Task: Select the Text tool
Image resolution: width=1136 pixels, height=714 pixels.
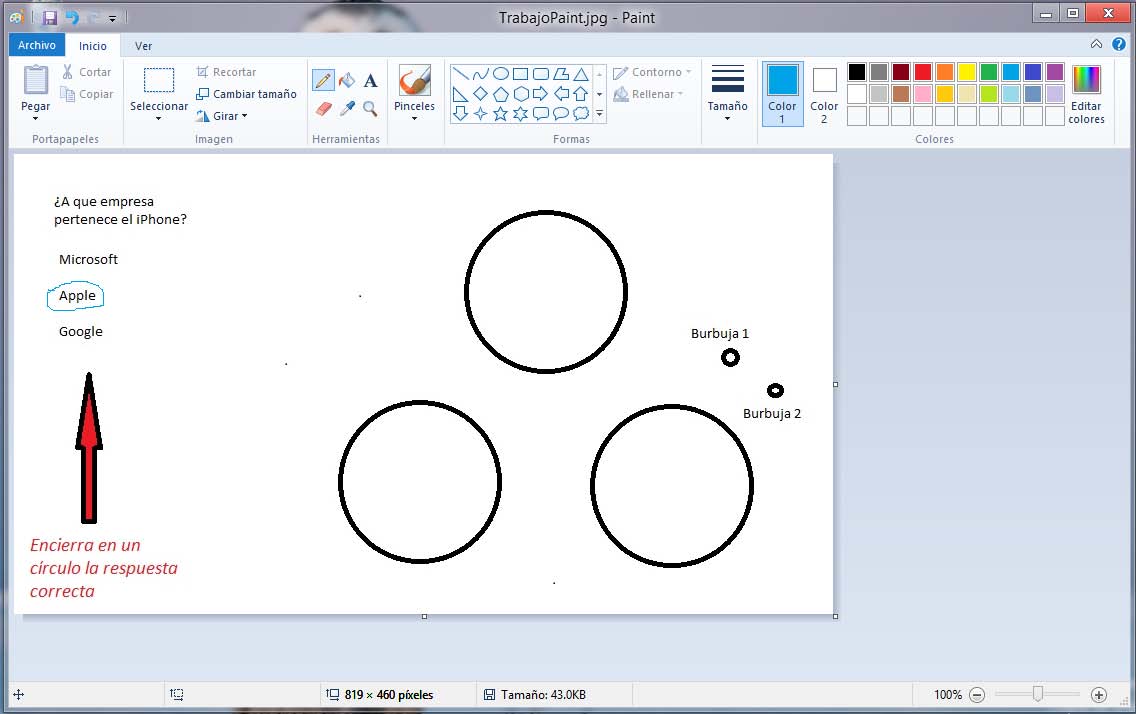Action: [x=370, y=81]
